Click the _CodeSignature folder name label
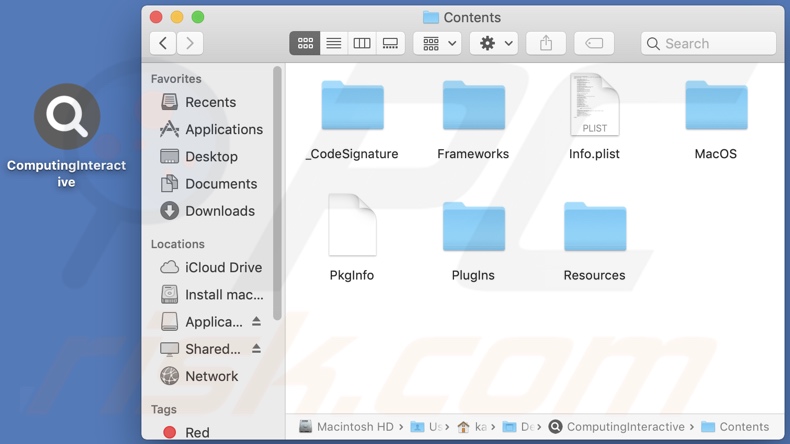The height and width of the screenshot is (444, 790). pos(352,154)
